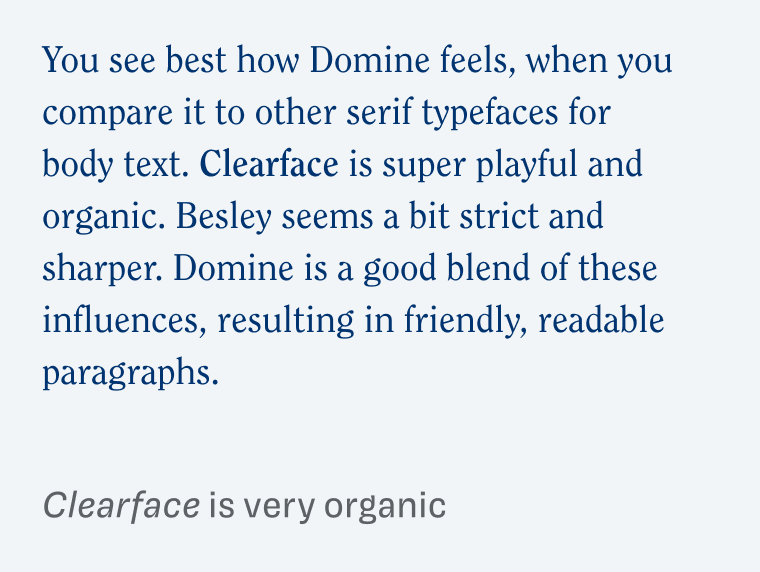Select the final word paragraphs

point(130,373)
